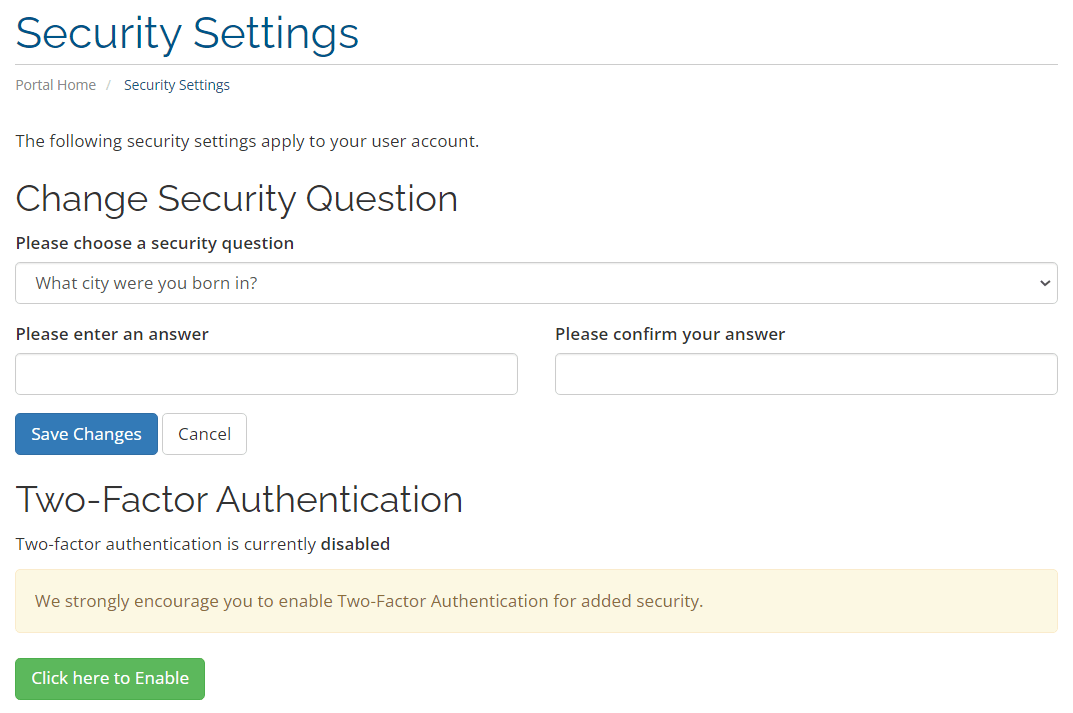This screenshot has width=1073, height=713.
Task: Click 'The following security settings apply' text
Action: pyautogui.click(x=247, y=141)
